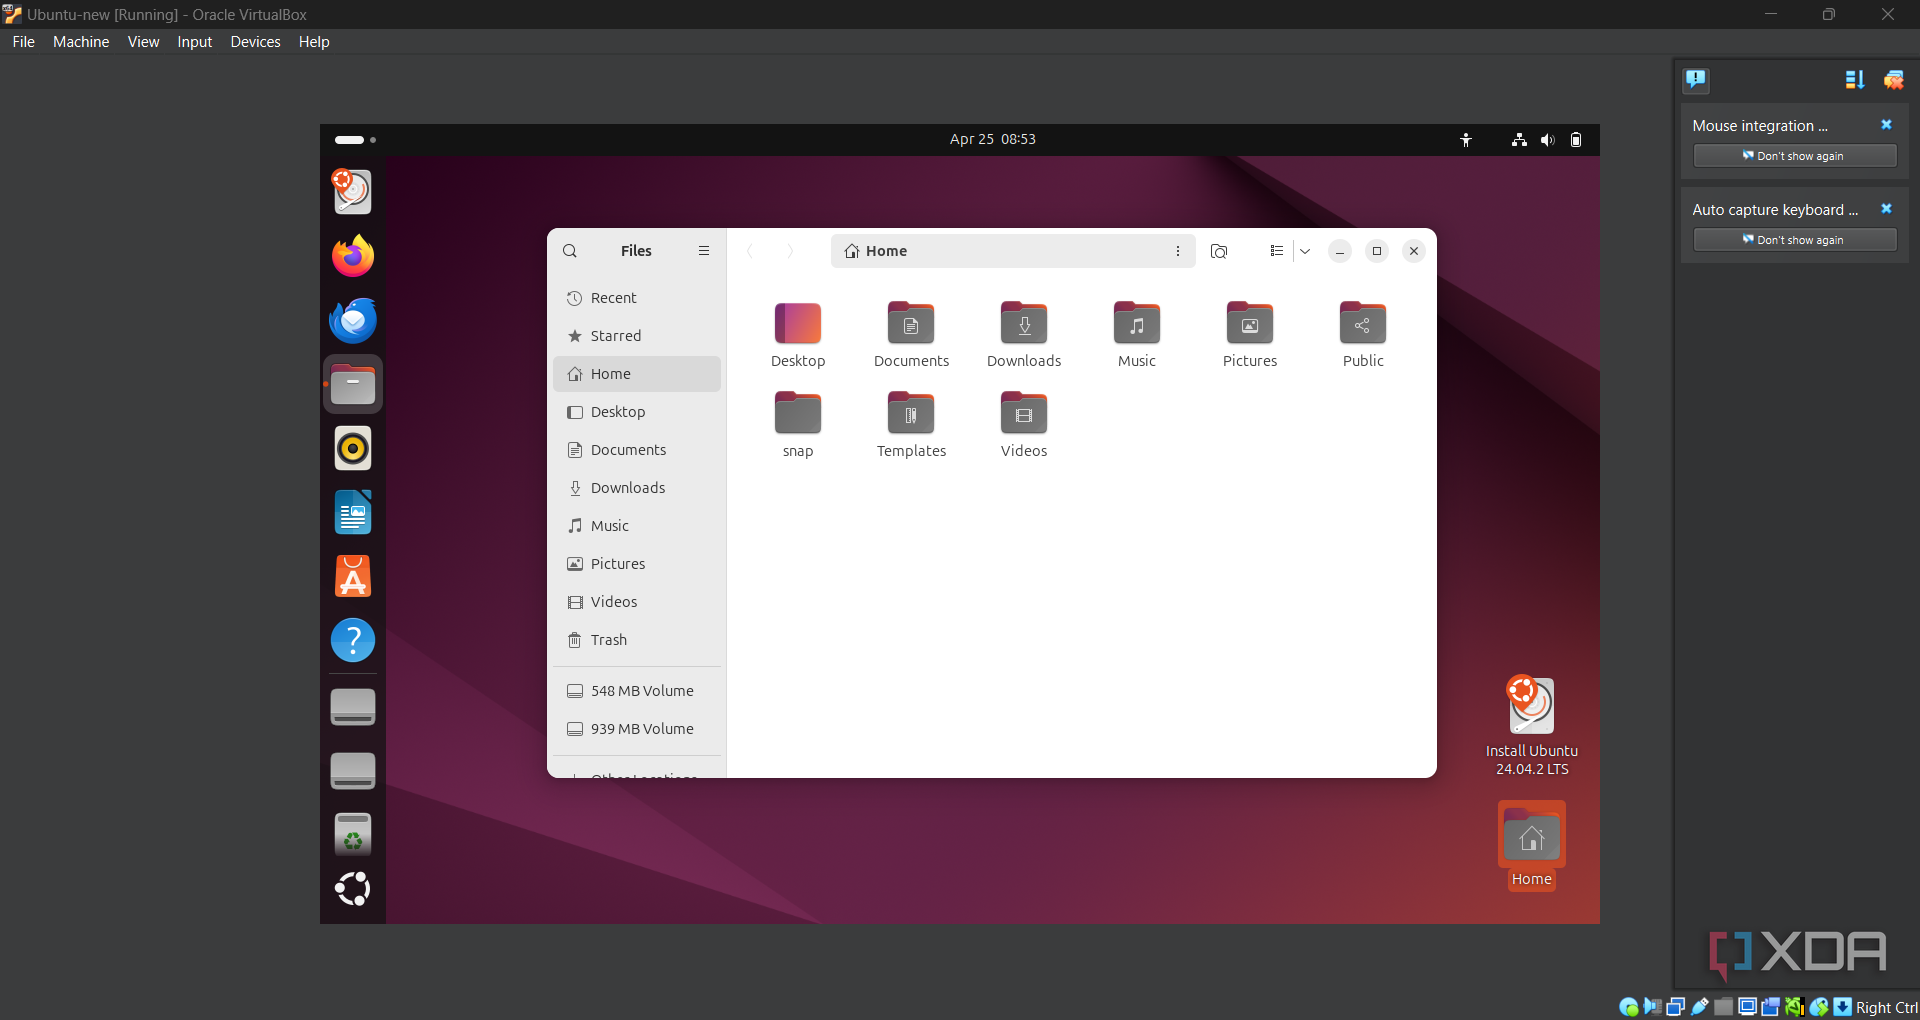Viewport: 1920px width, 1020px height.
Task: Open the 548 MB Volume
Action: (637, 691)
